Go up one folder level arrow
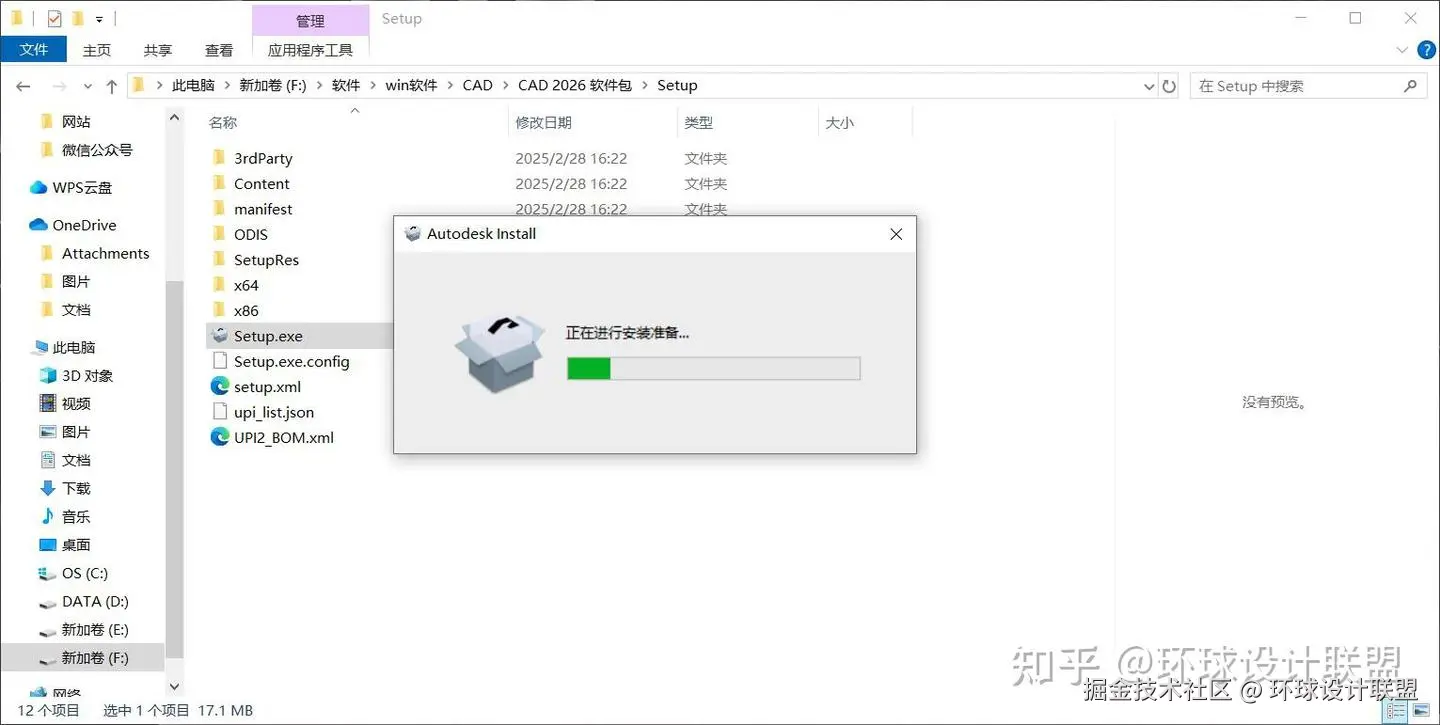This screenshot has width=1440, height=725. 112,86
